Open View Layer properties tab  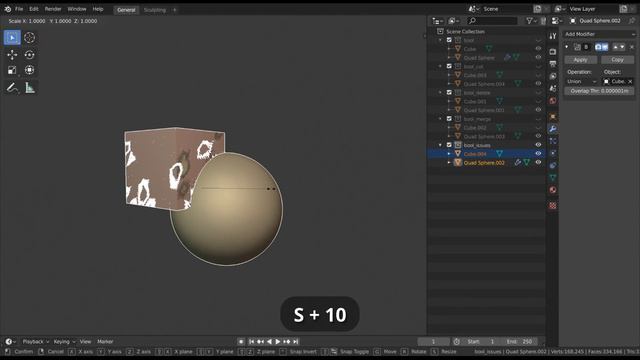[x=553, y=76]
